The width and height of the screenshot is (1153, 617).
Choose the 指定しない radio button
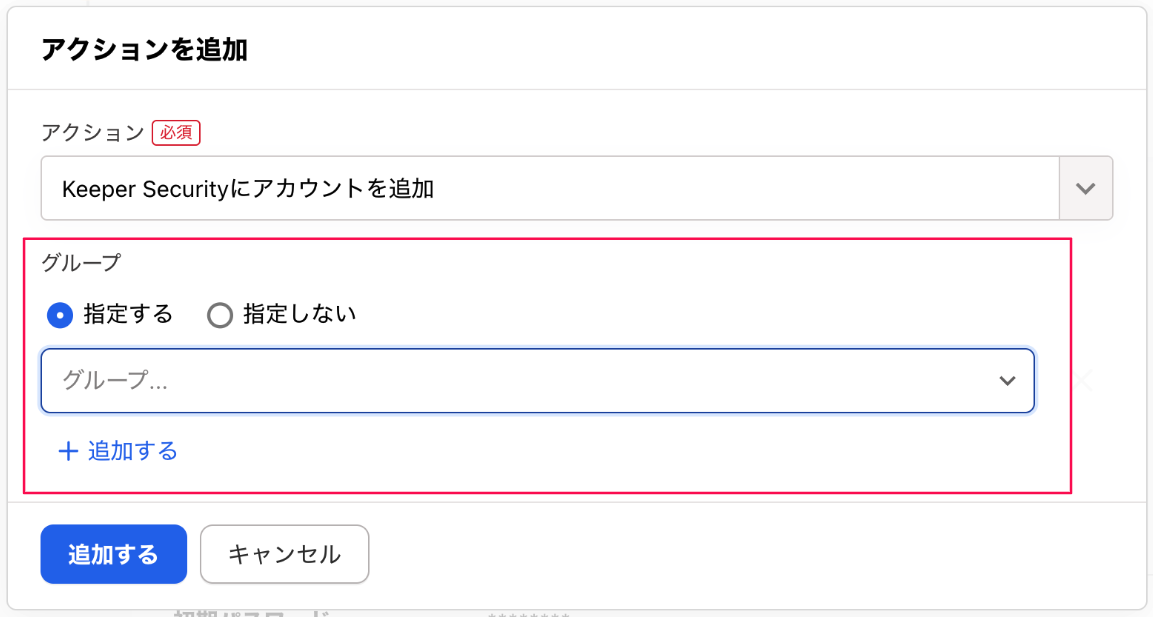(x=219, y=315)
